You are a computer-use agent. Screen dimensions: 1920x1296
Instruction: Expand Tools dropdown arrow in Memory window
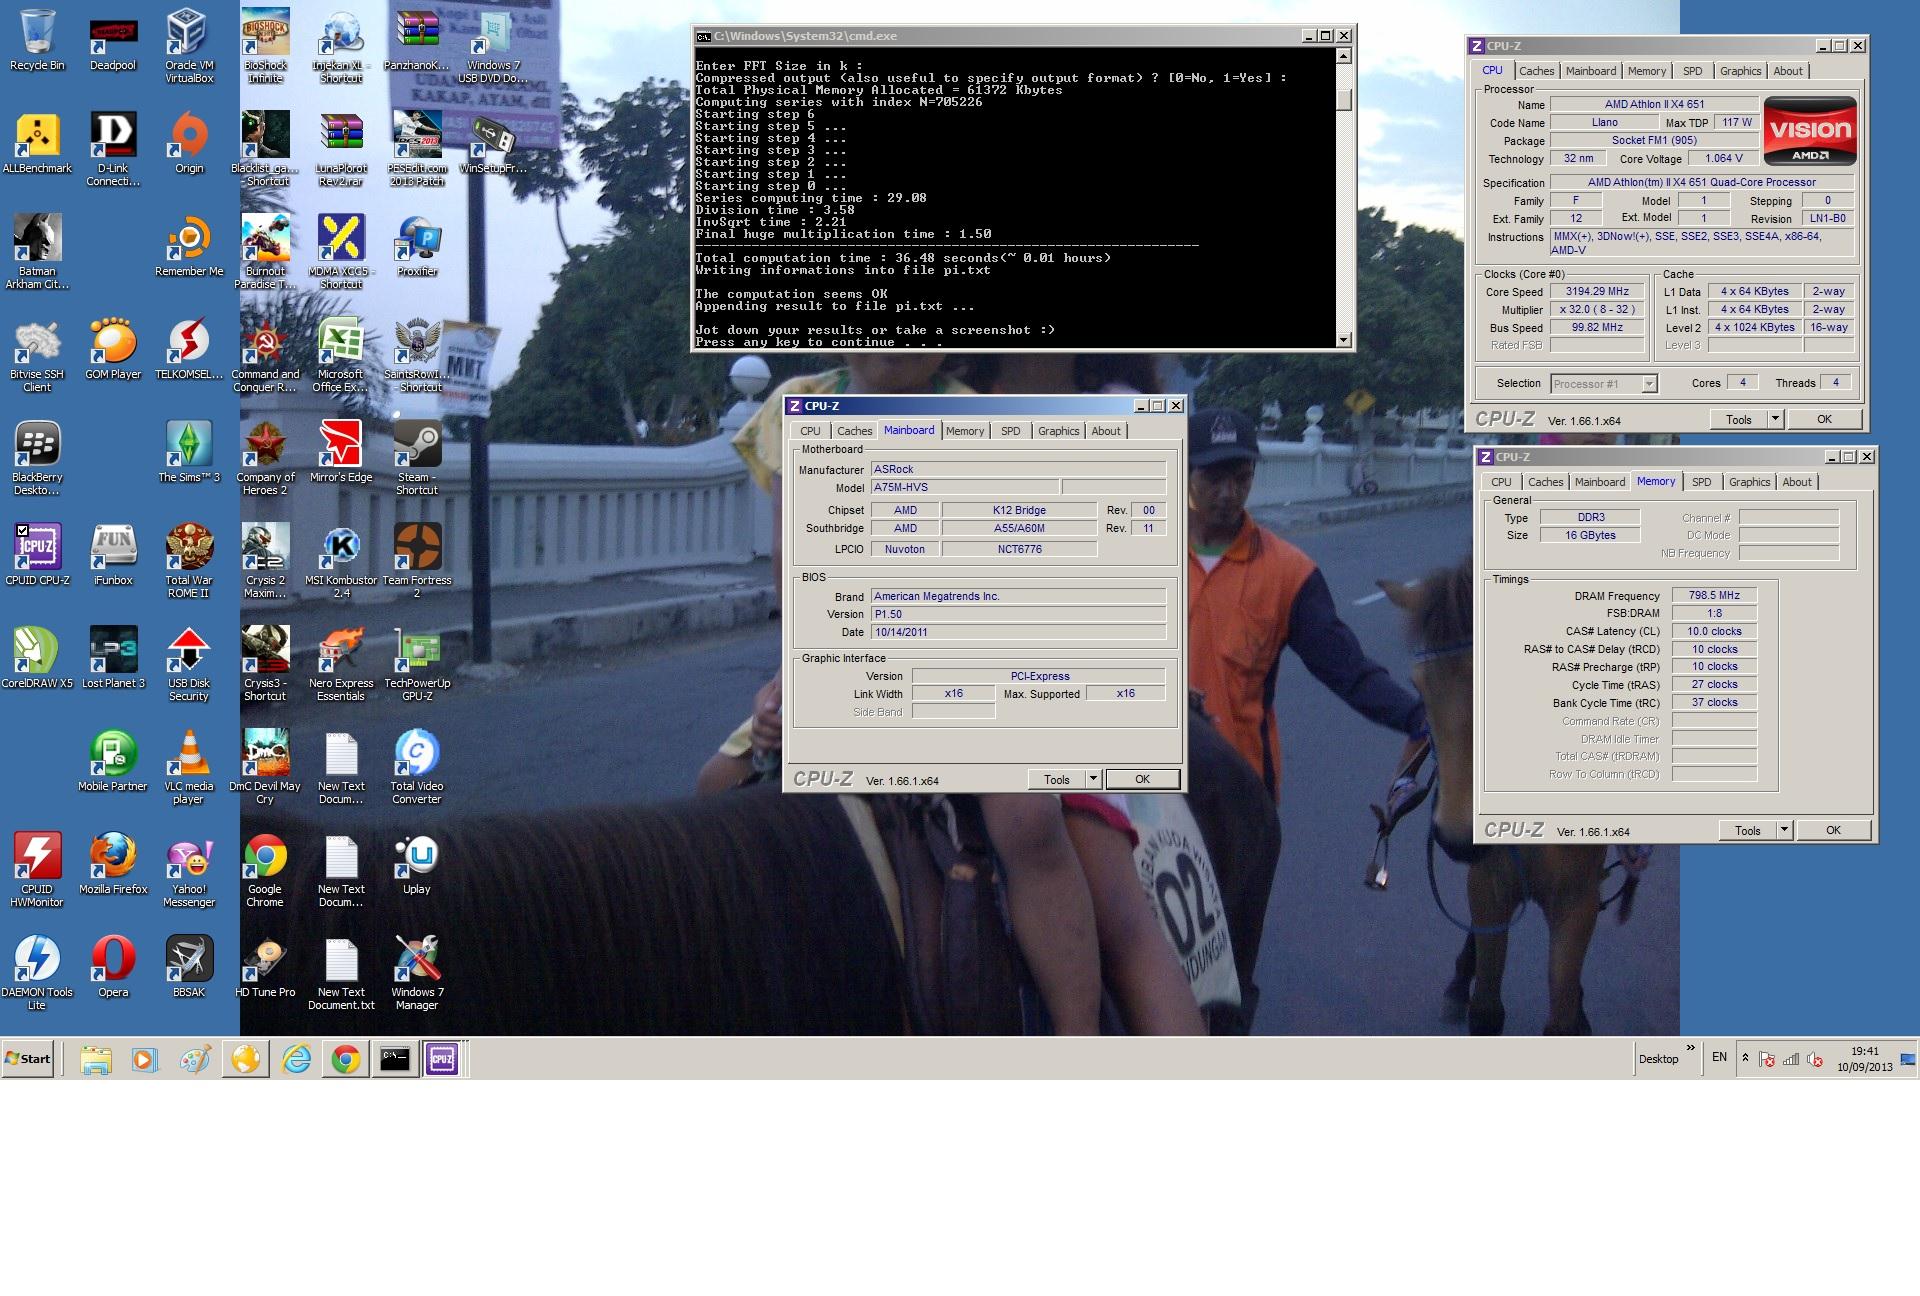pyautogui.click(x=1785, y=830)
